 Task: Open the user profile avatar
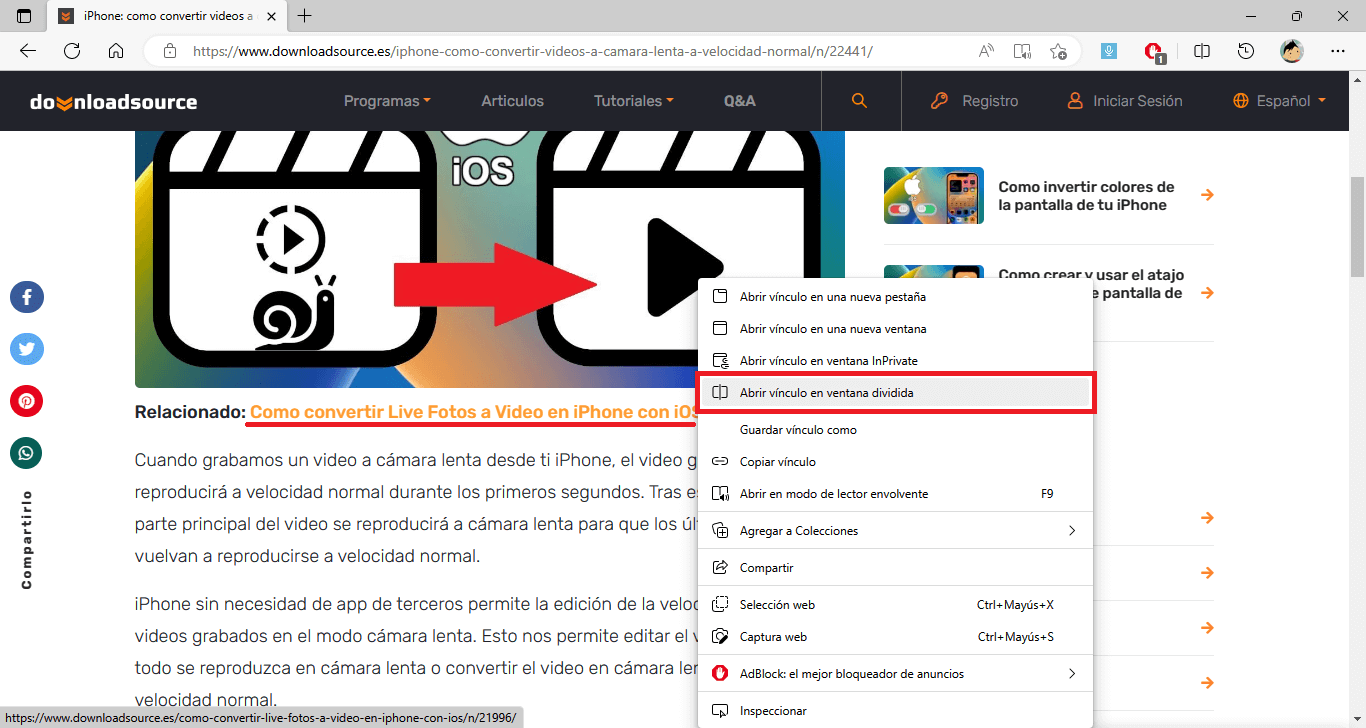click(1292, 51)
